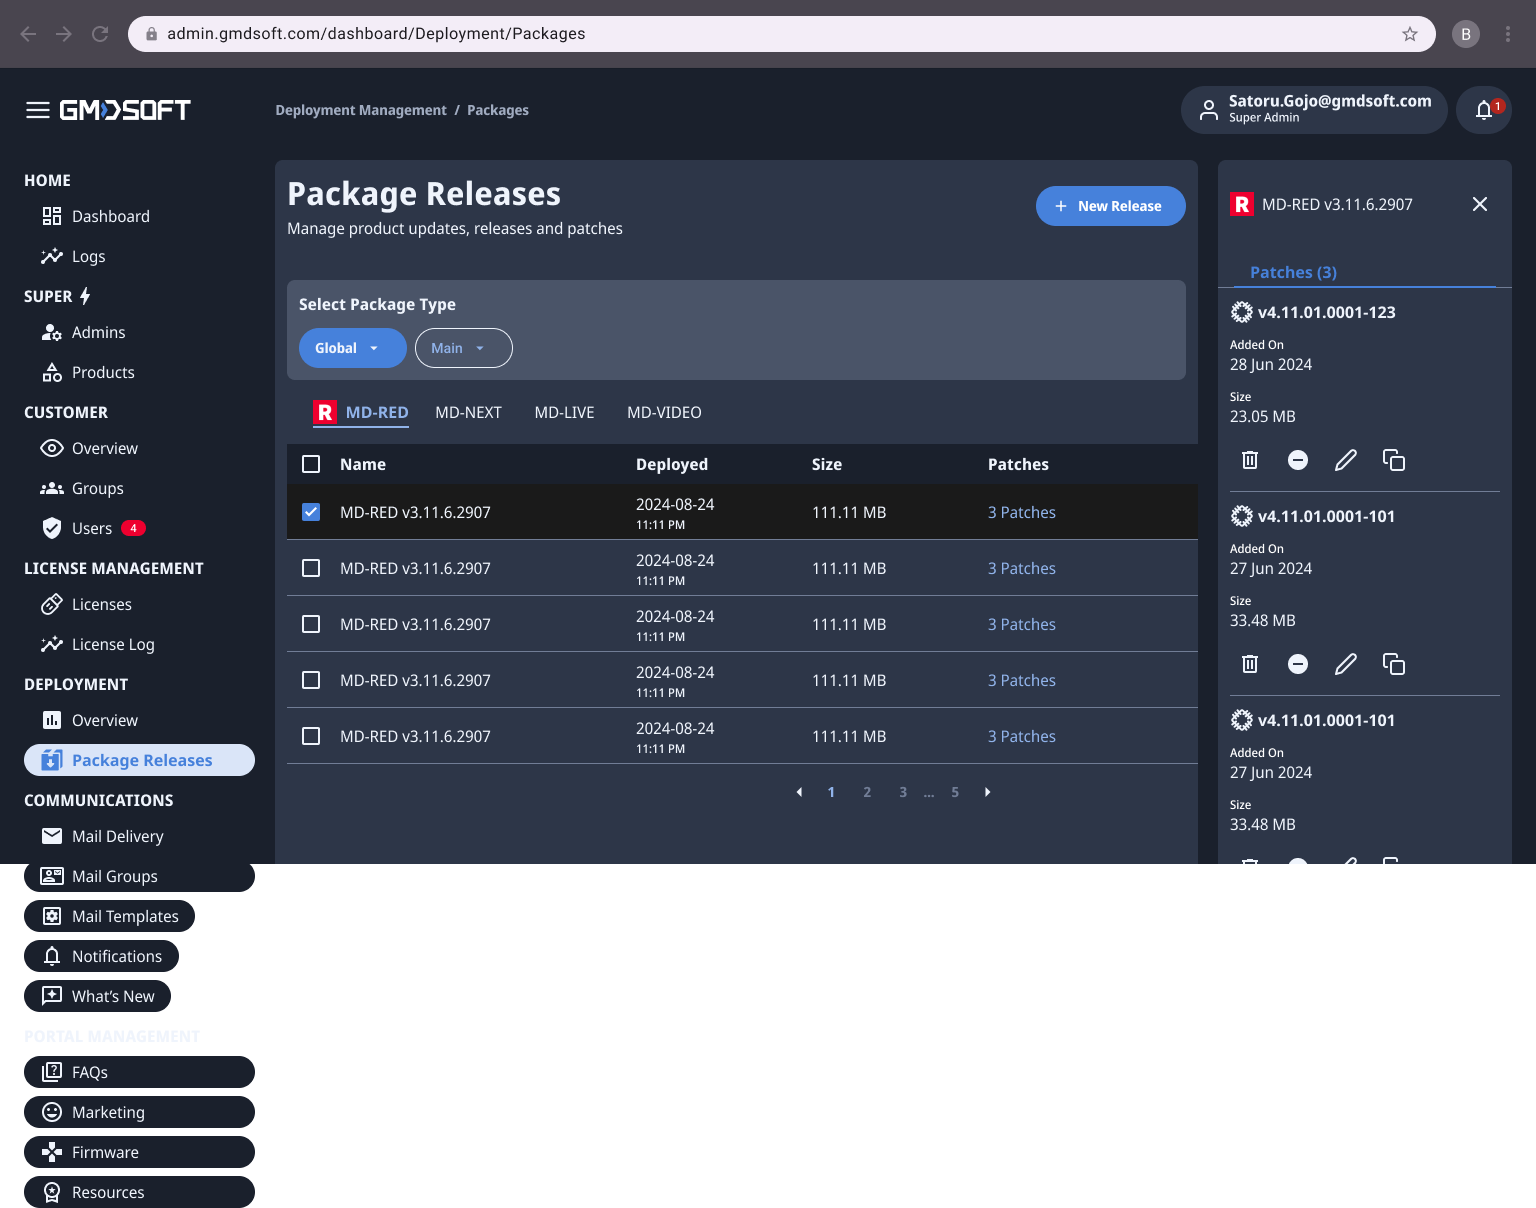Uncheck the first MD-RED v3.11.6.2907 row

tap(311, 512)
